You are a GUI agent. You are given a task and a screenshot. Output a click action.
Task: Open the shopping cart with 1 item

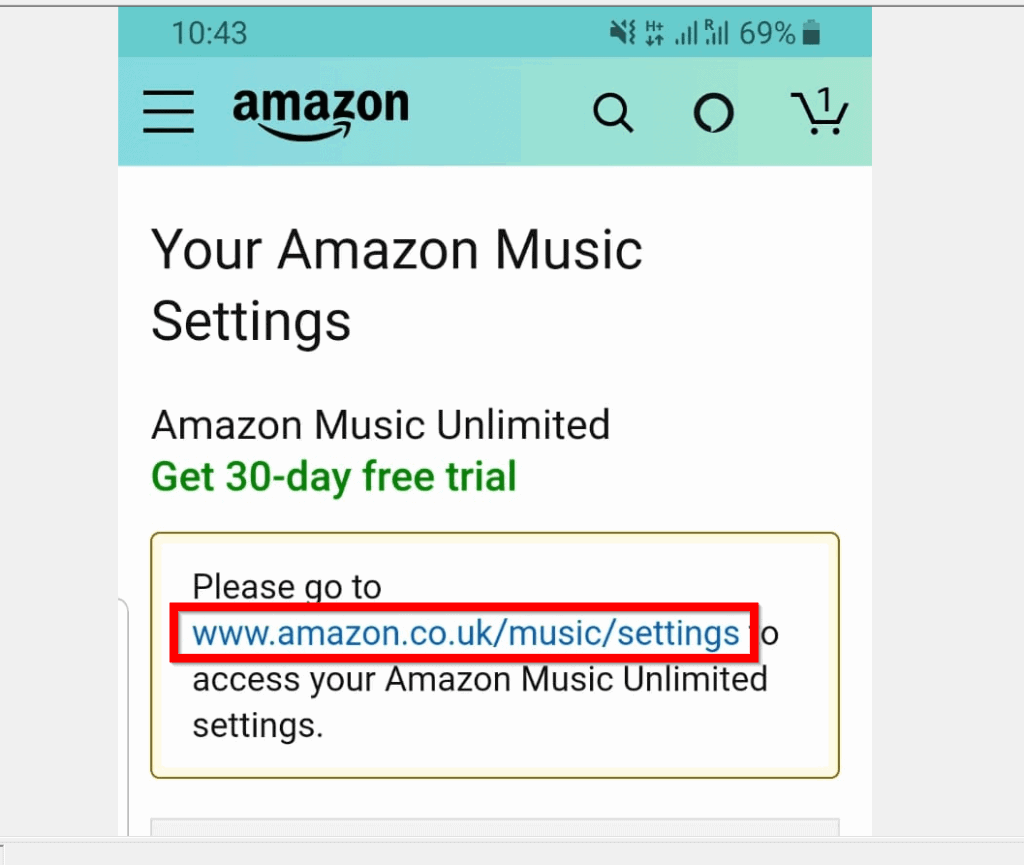pos(820,113)
